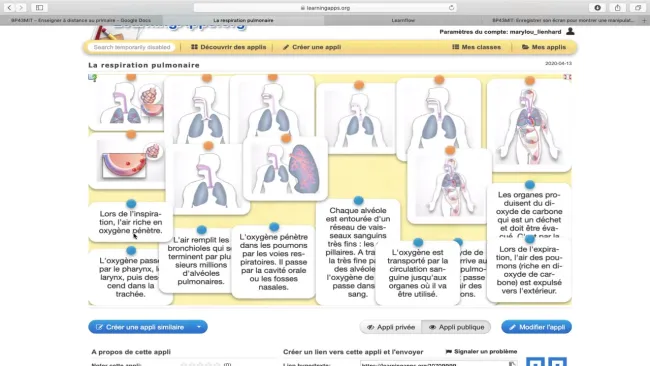This screenshot has height=366, width=650.
Task: Select card 'Les organes produisent du dioxyde'
Action: click(x=529, y=211)
